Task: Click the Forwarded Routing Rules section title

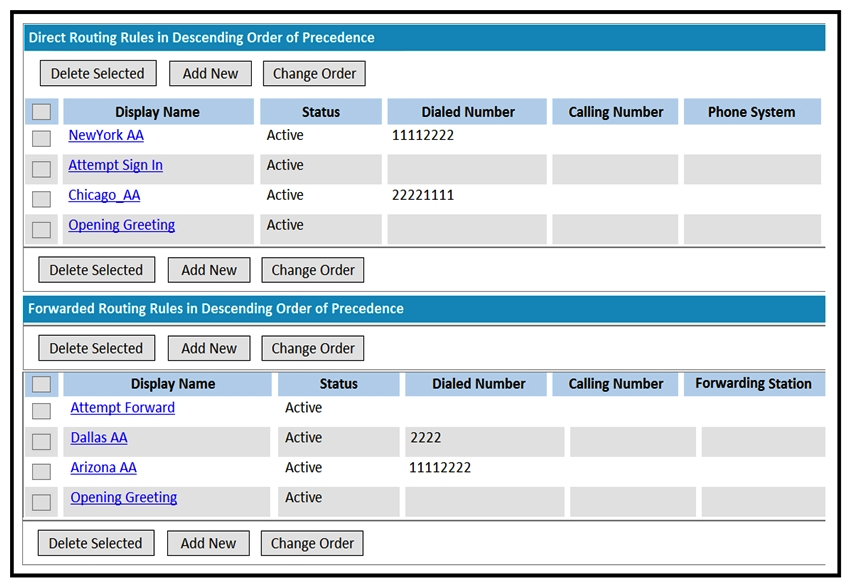Action: tap(216, 308)
